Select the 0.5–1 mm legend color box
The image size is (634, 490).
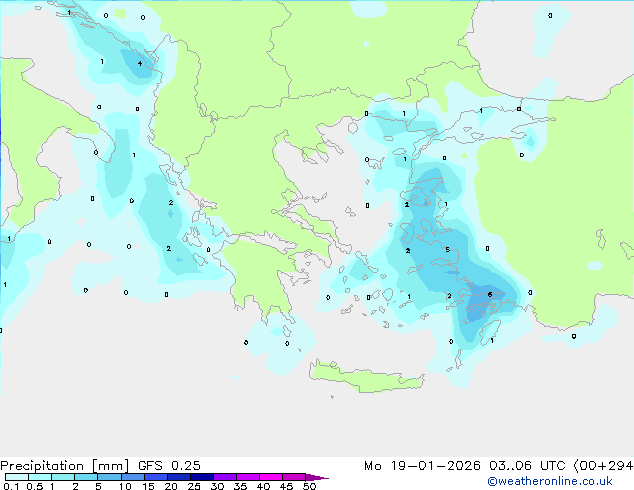pyautogui.click(x=40, y=477)
